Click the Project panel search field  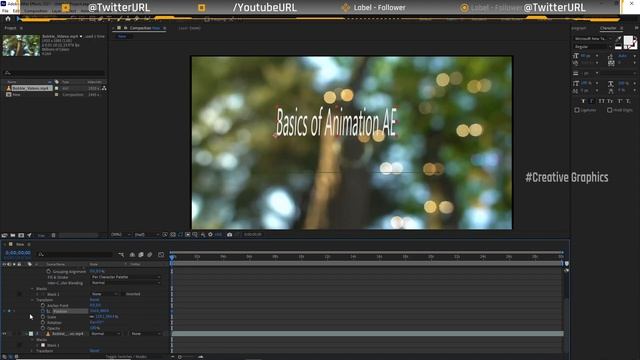pyautogui.click(x=54, y=73)
